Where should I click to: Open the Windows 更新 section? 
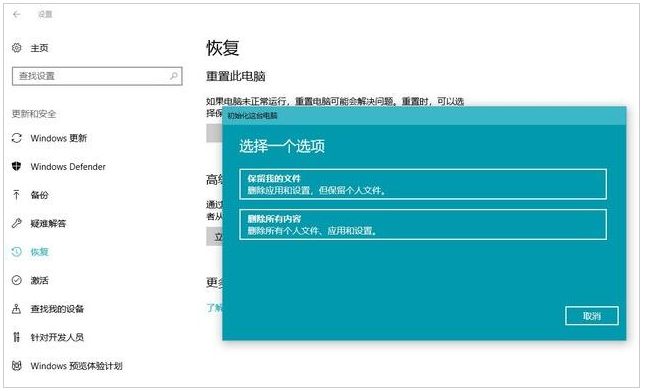[59, 138]
